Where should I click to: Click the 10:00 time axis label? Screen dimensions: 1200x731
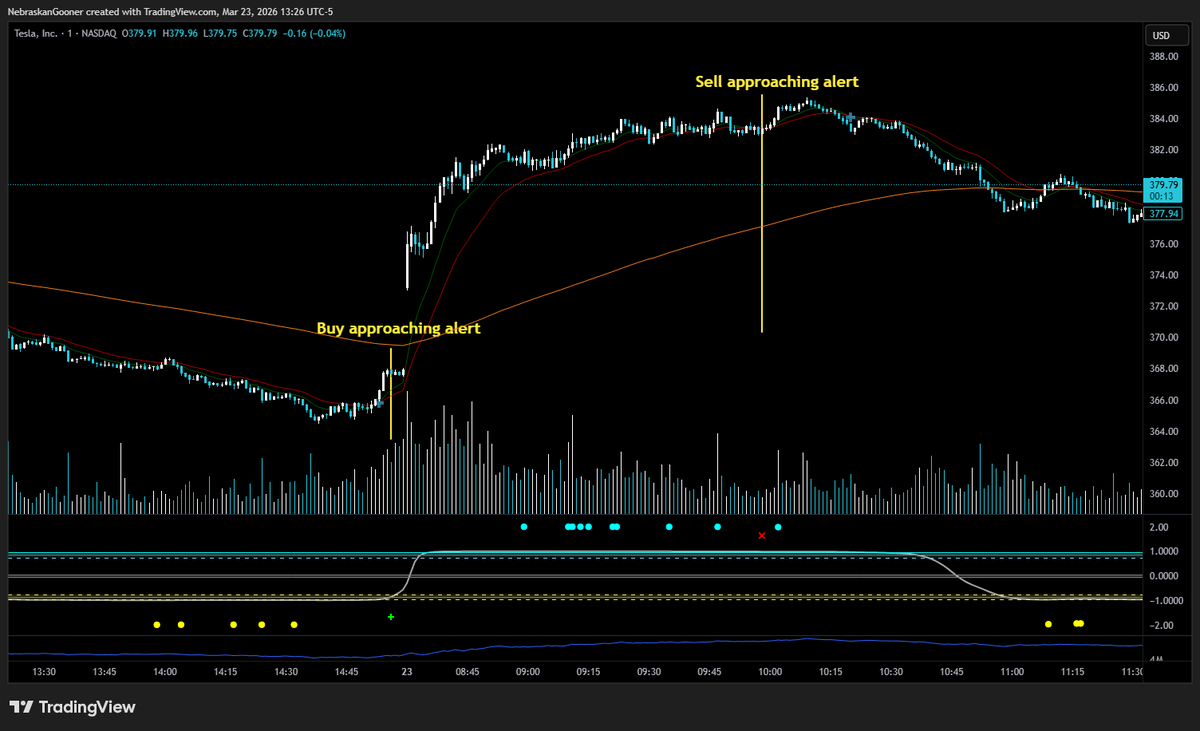(769, 672)
